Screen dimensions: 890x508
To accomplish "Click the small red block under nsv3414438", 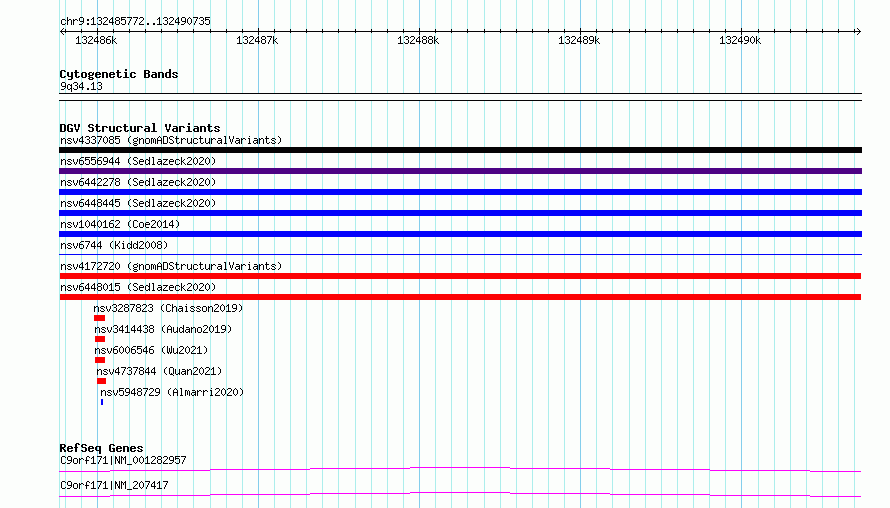I will (x=100, y=339).
